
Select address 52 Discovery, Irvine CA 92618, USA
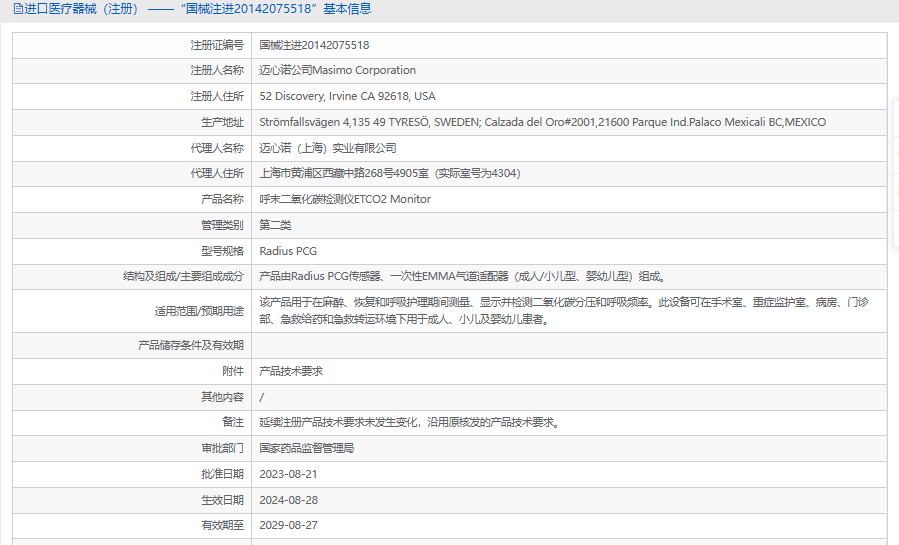tap(347, 96)
